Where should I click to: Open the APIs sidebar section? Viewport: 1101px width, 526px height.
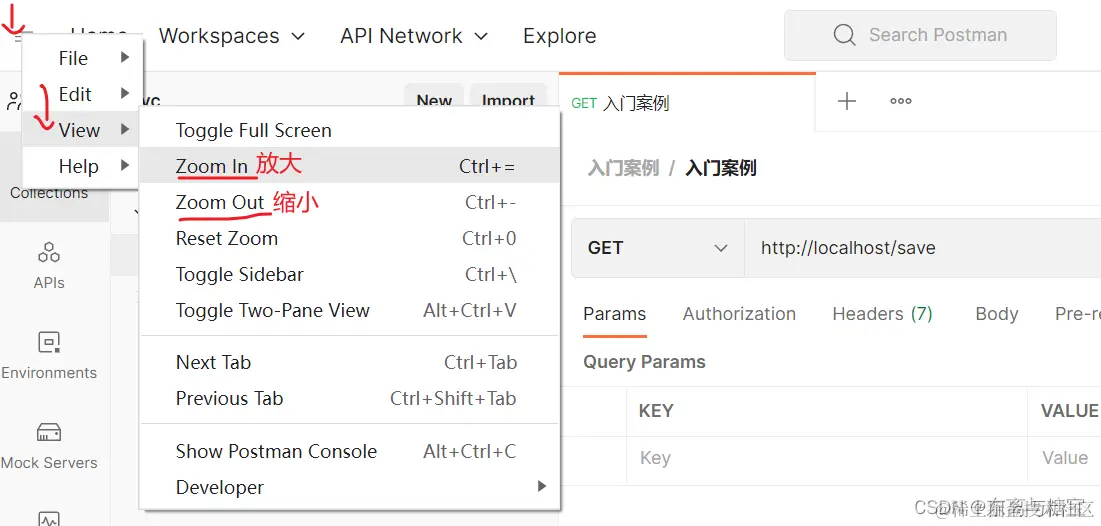point(49,265)
